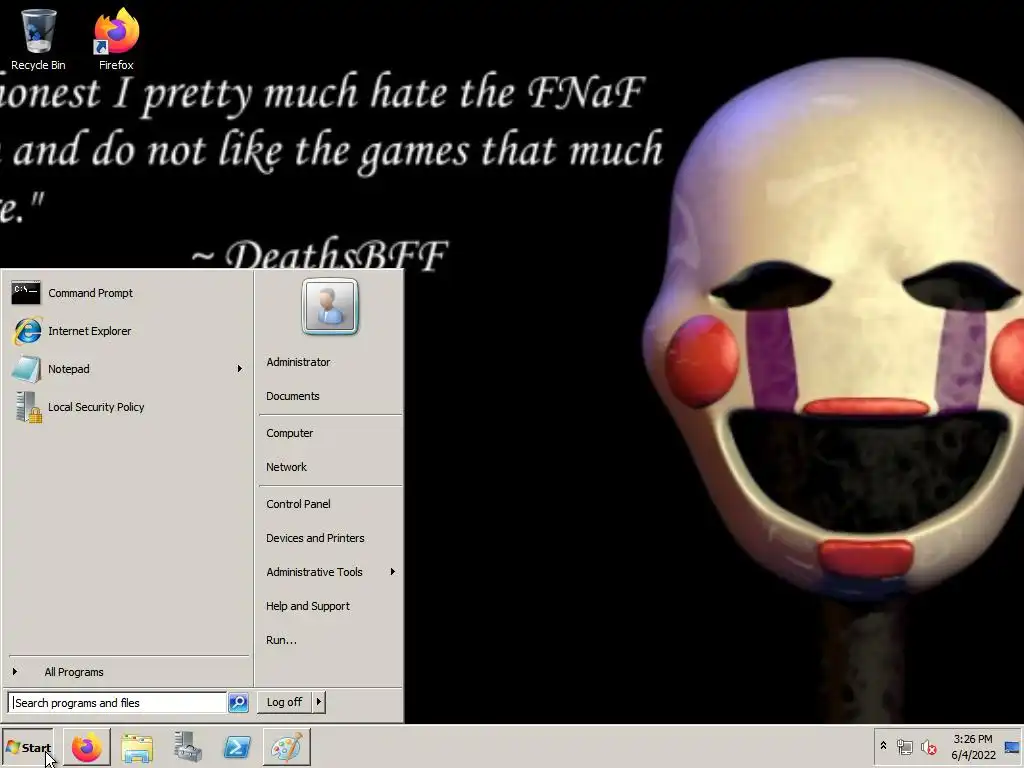Click the date 6/4/2022 in tray
The width and height of the screenshot is (1024, 768).
point(973,755)
